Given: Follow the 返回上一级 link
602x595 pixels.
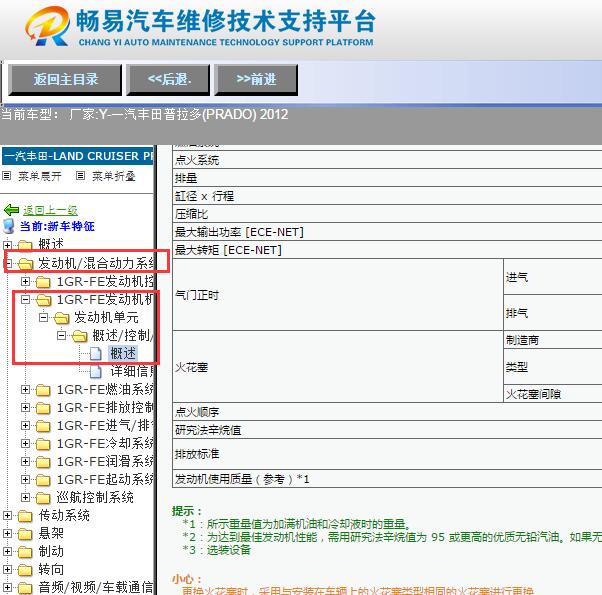Looking at the screenshot, I should [50, 210].
